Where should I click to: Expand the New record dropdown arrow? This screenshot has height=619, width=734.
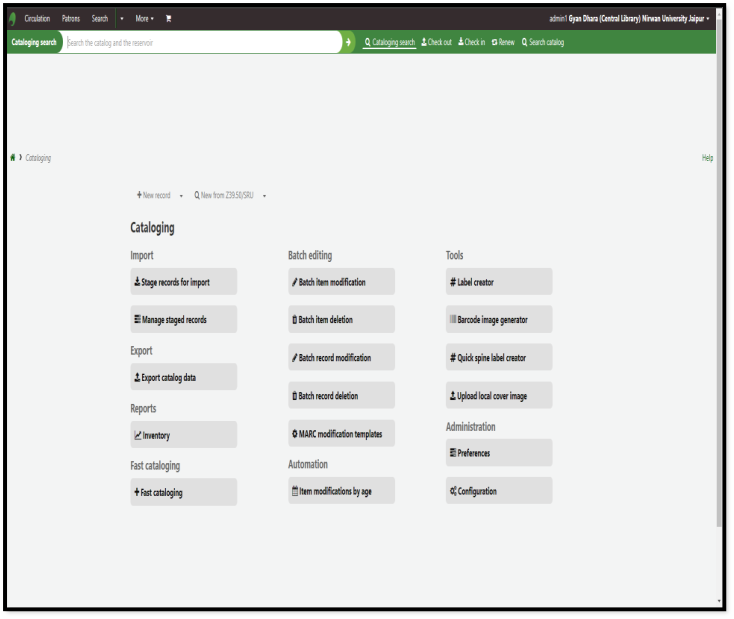coord(181,196)
